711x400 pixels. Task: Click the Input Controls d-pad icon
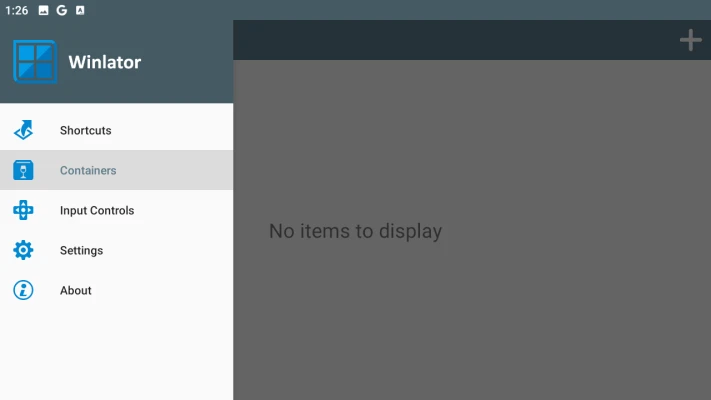23,210
